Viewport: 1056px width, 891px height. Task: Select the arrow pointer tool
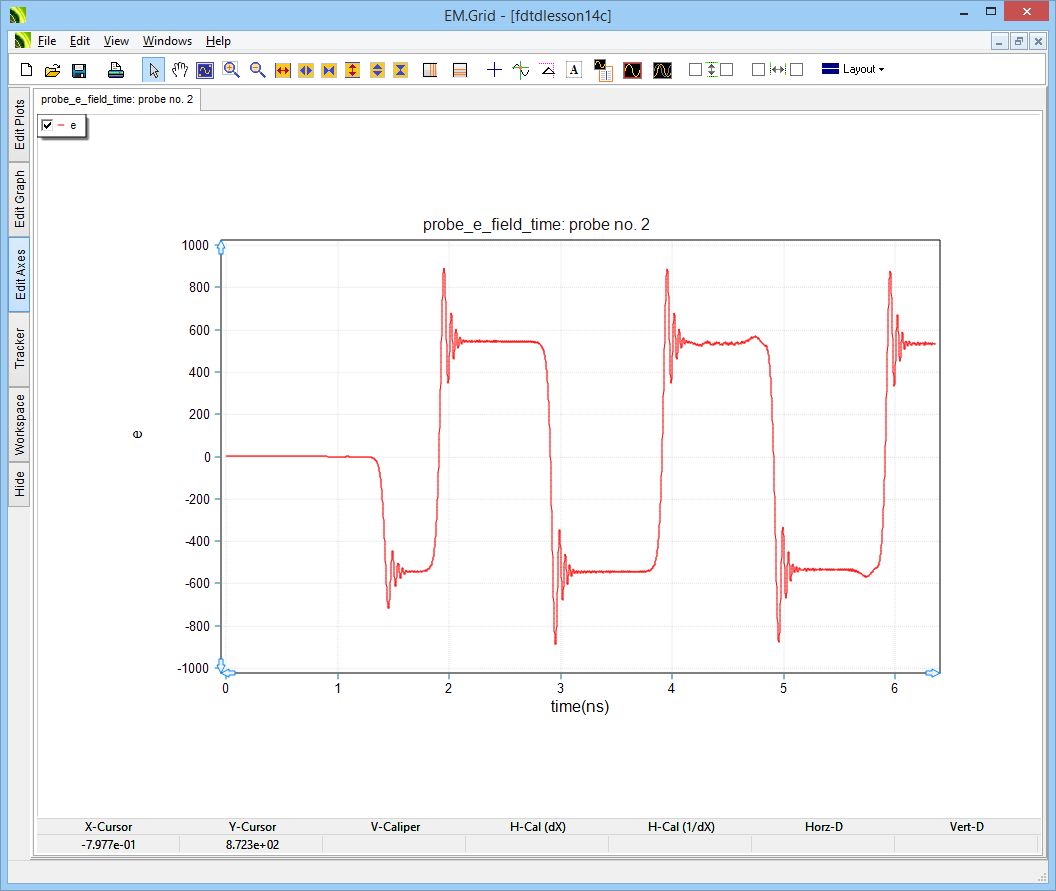[154, 70]
